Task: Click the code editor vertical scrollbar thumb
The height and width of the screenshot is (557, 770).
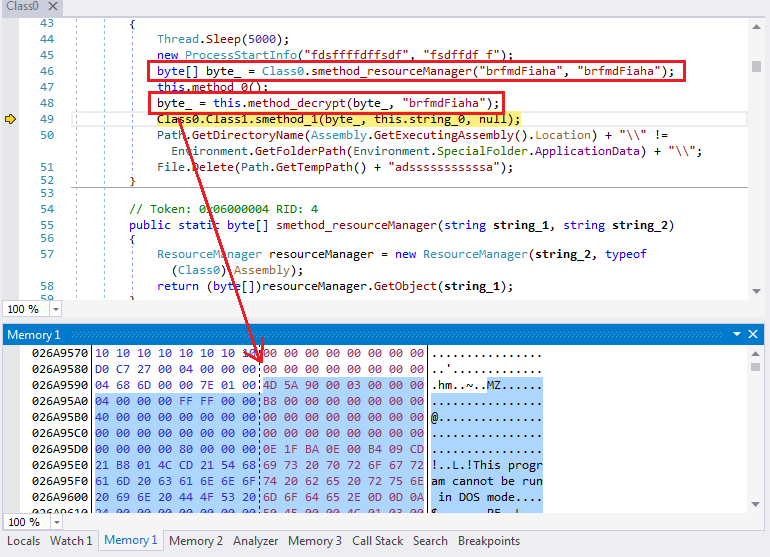Action: 757,67
